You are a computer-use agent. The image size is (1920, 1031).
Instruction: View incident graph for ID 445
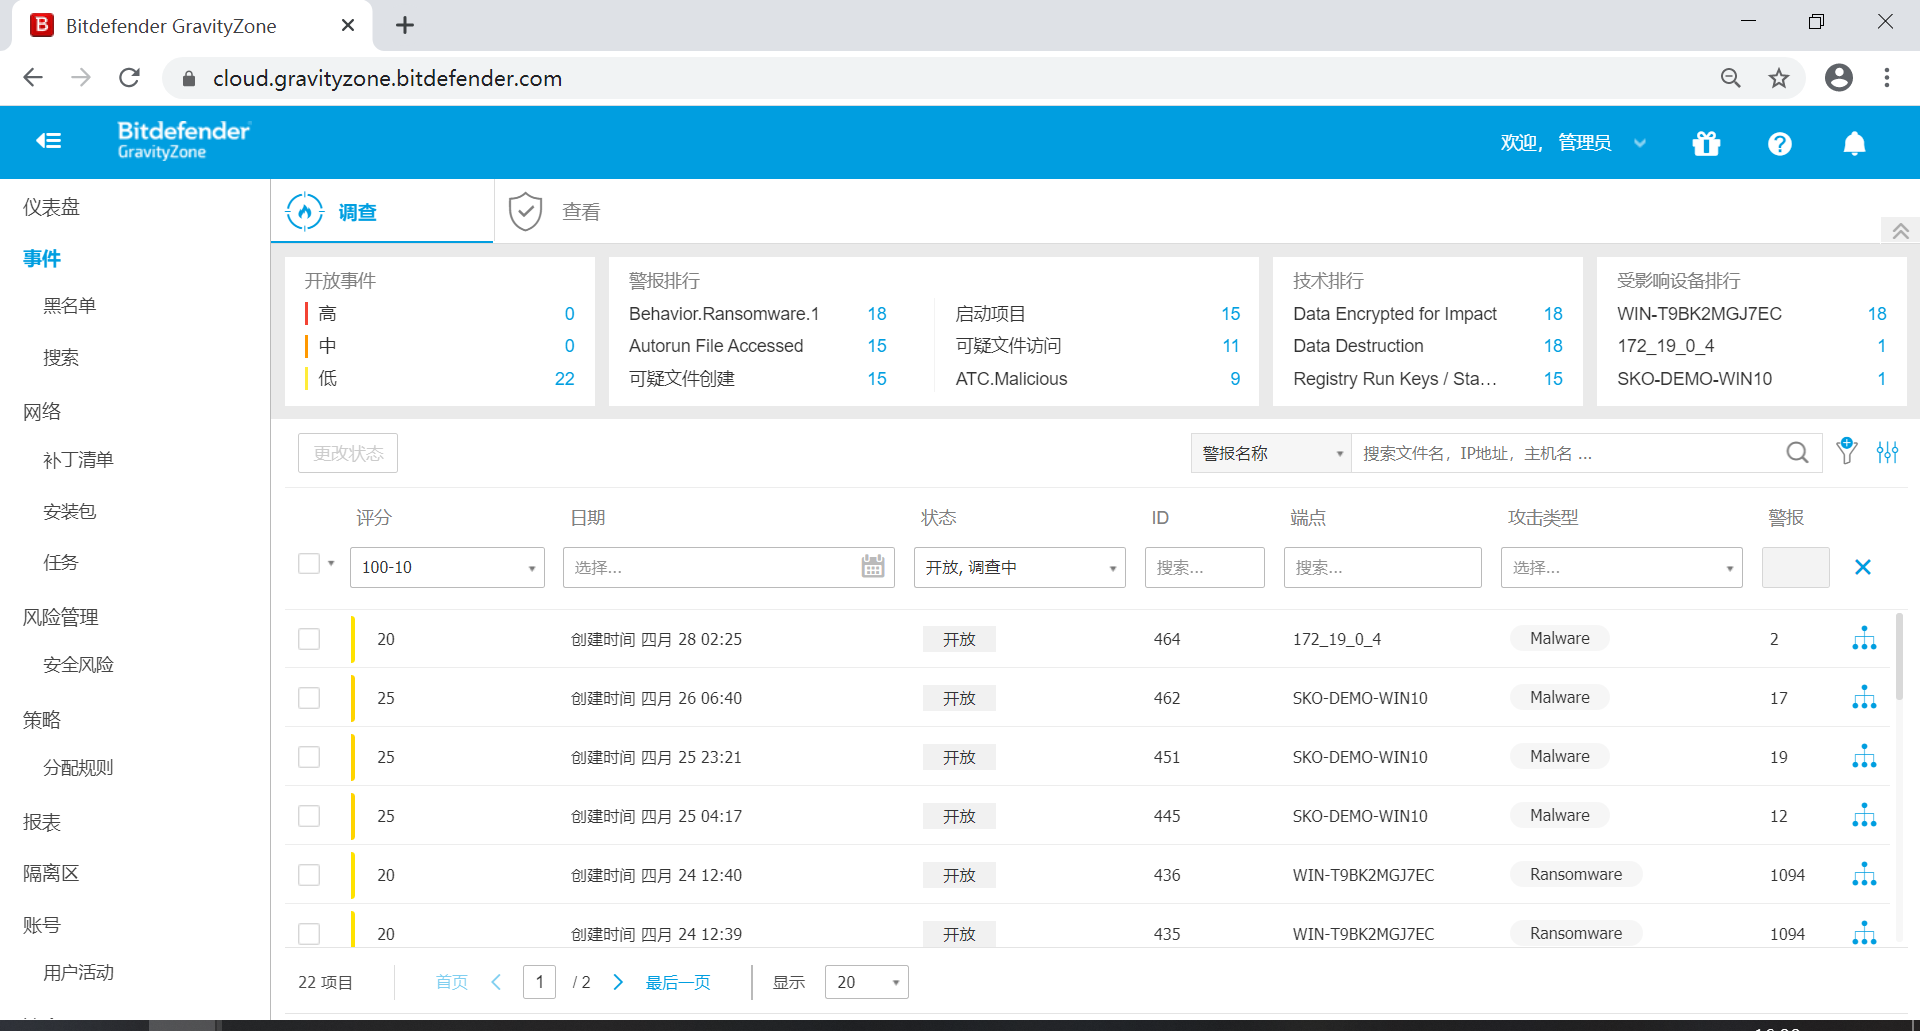click(x=1864, y=815)
